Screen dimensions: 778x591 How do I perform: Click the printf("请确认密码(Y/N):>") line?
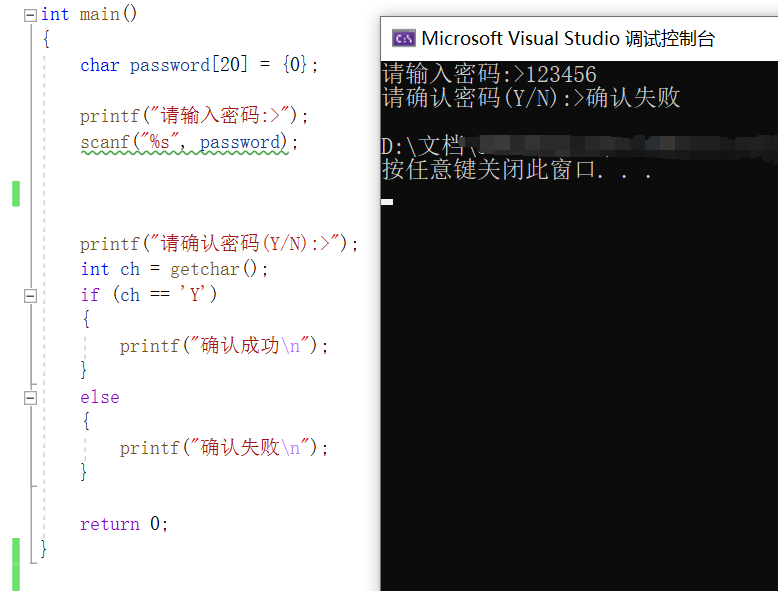click(219, 244)
